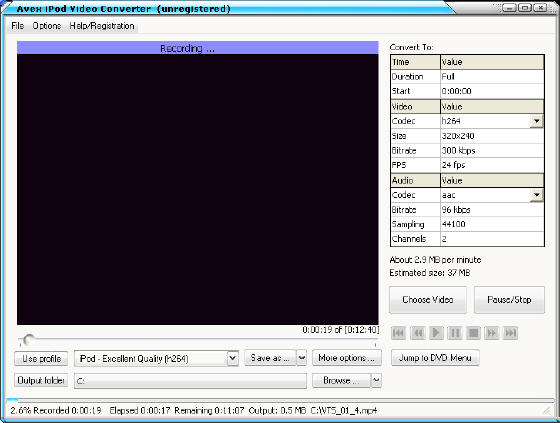Click the Sampling value 44100 cell
Image resolution: width=560 pixels, height=423 pixels.
(x=492, y=224)
